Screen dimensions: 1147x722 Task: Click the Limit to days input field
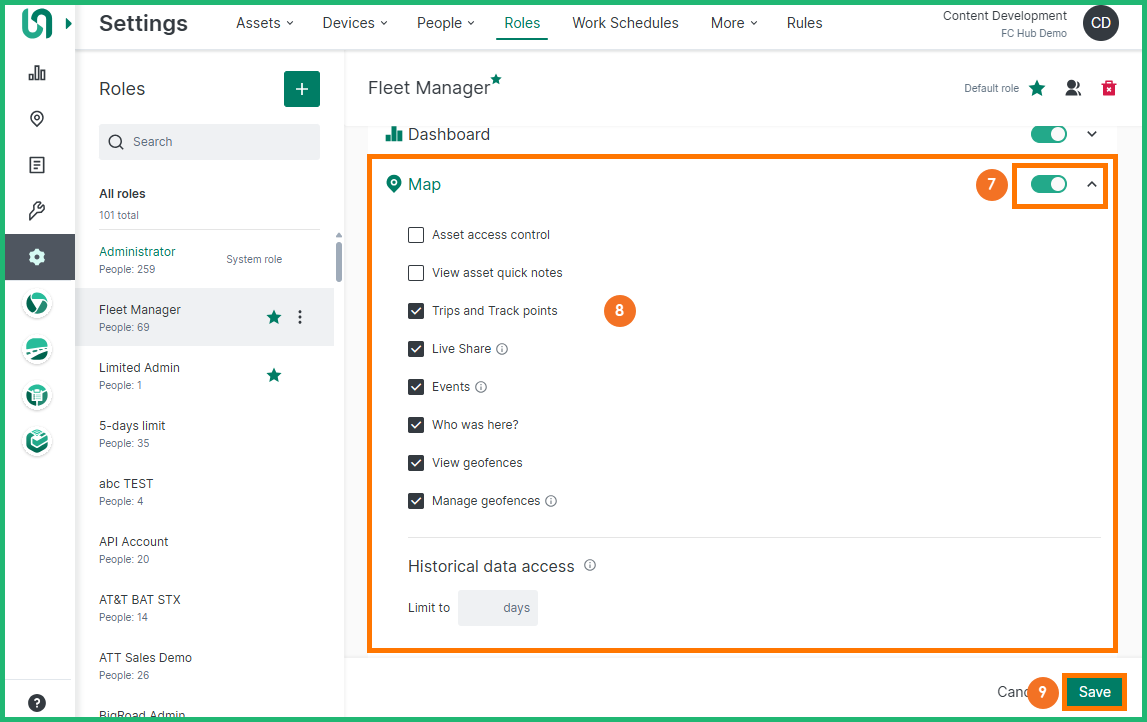(x=497, y=608)
